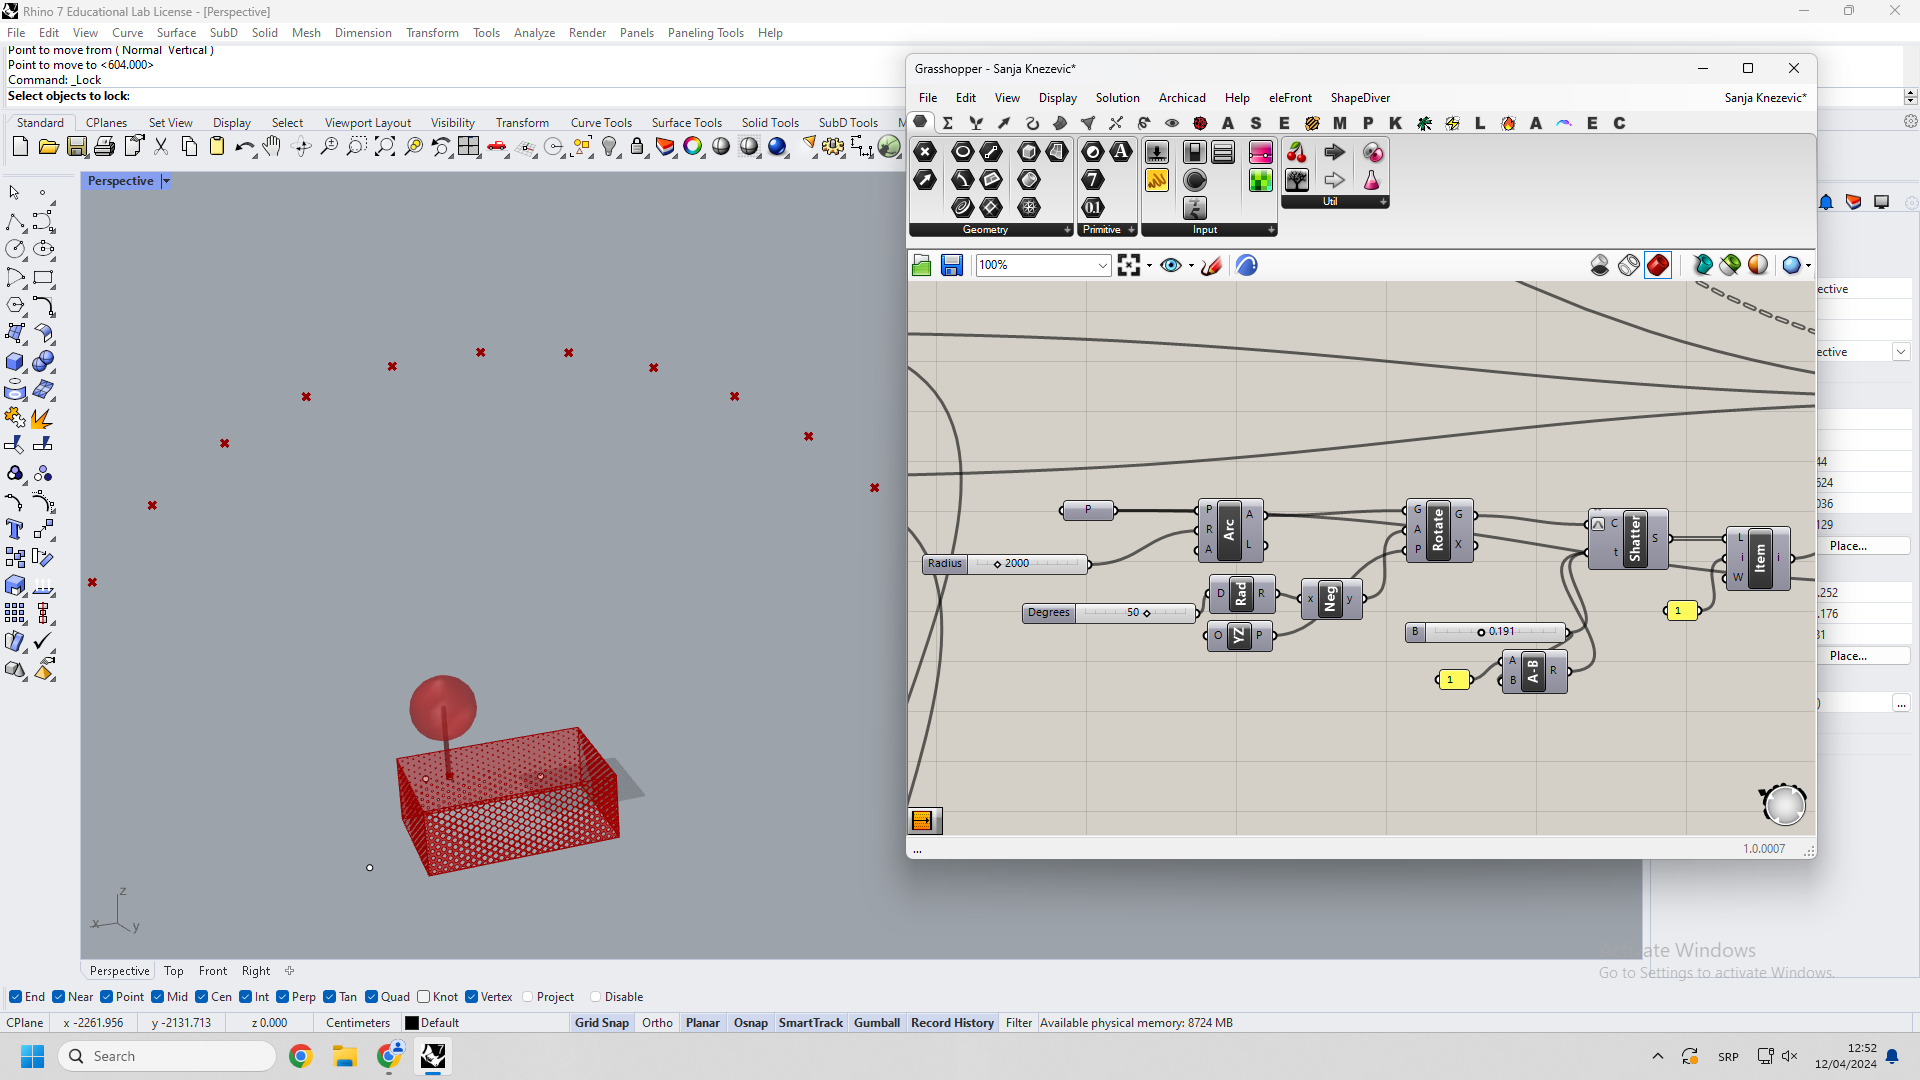Image resolution: width=1920 pixels, height=1080 pixels.
Task: Add the Gradient component from Input panel
Action: click(1261, 152)
